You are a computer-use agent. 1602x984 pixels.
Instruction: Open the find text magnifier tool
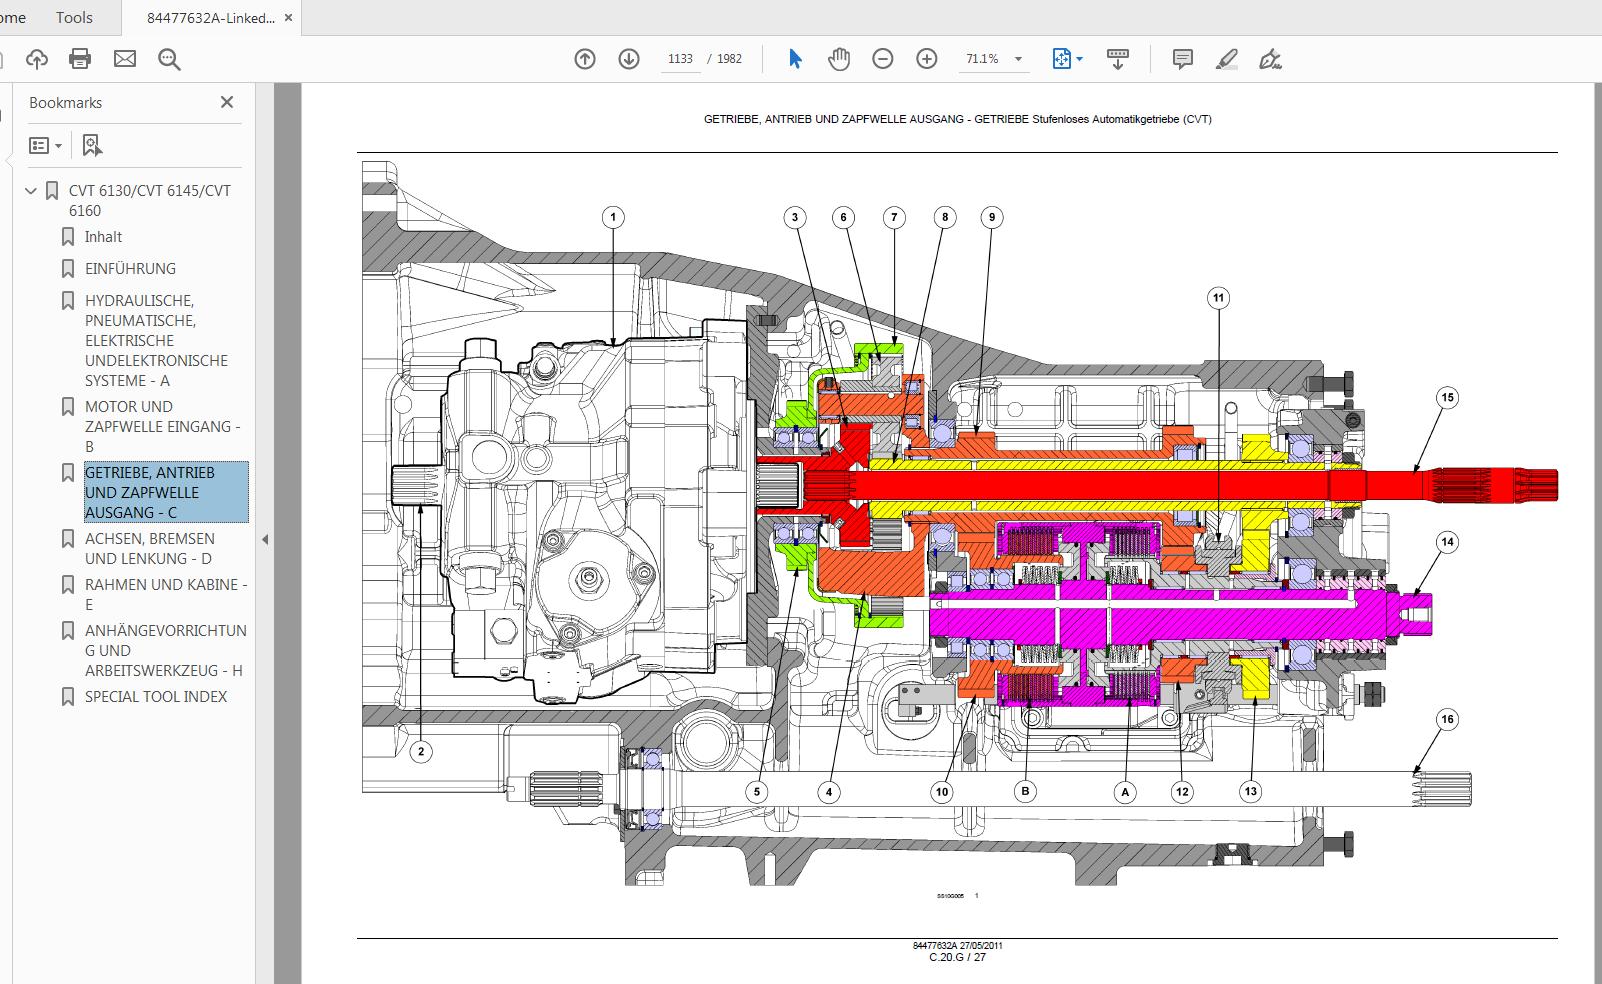point(169,60)
